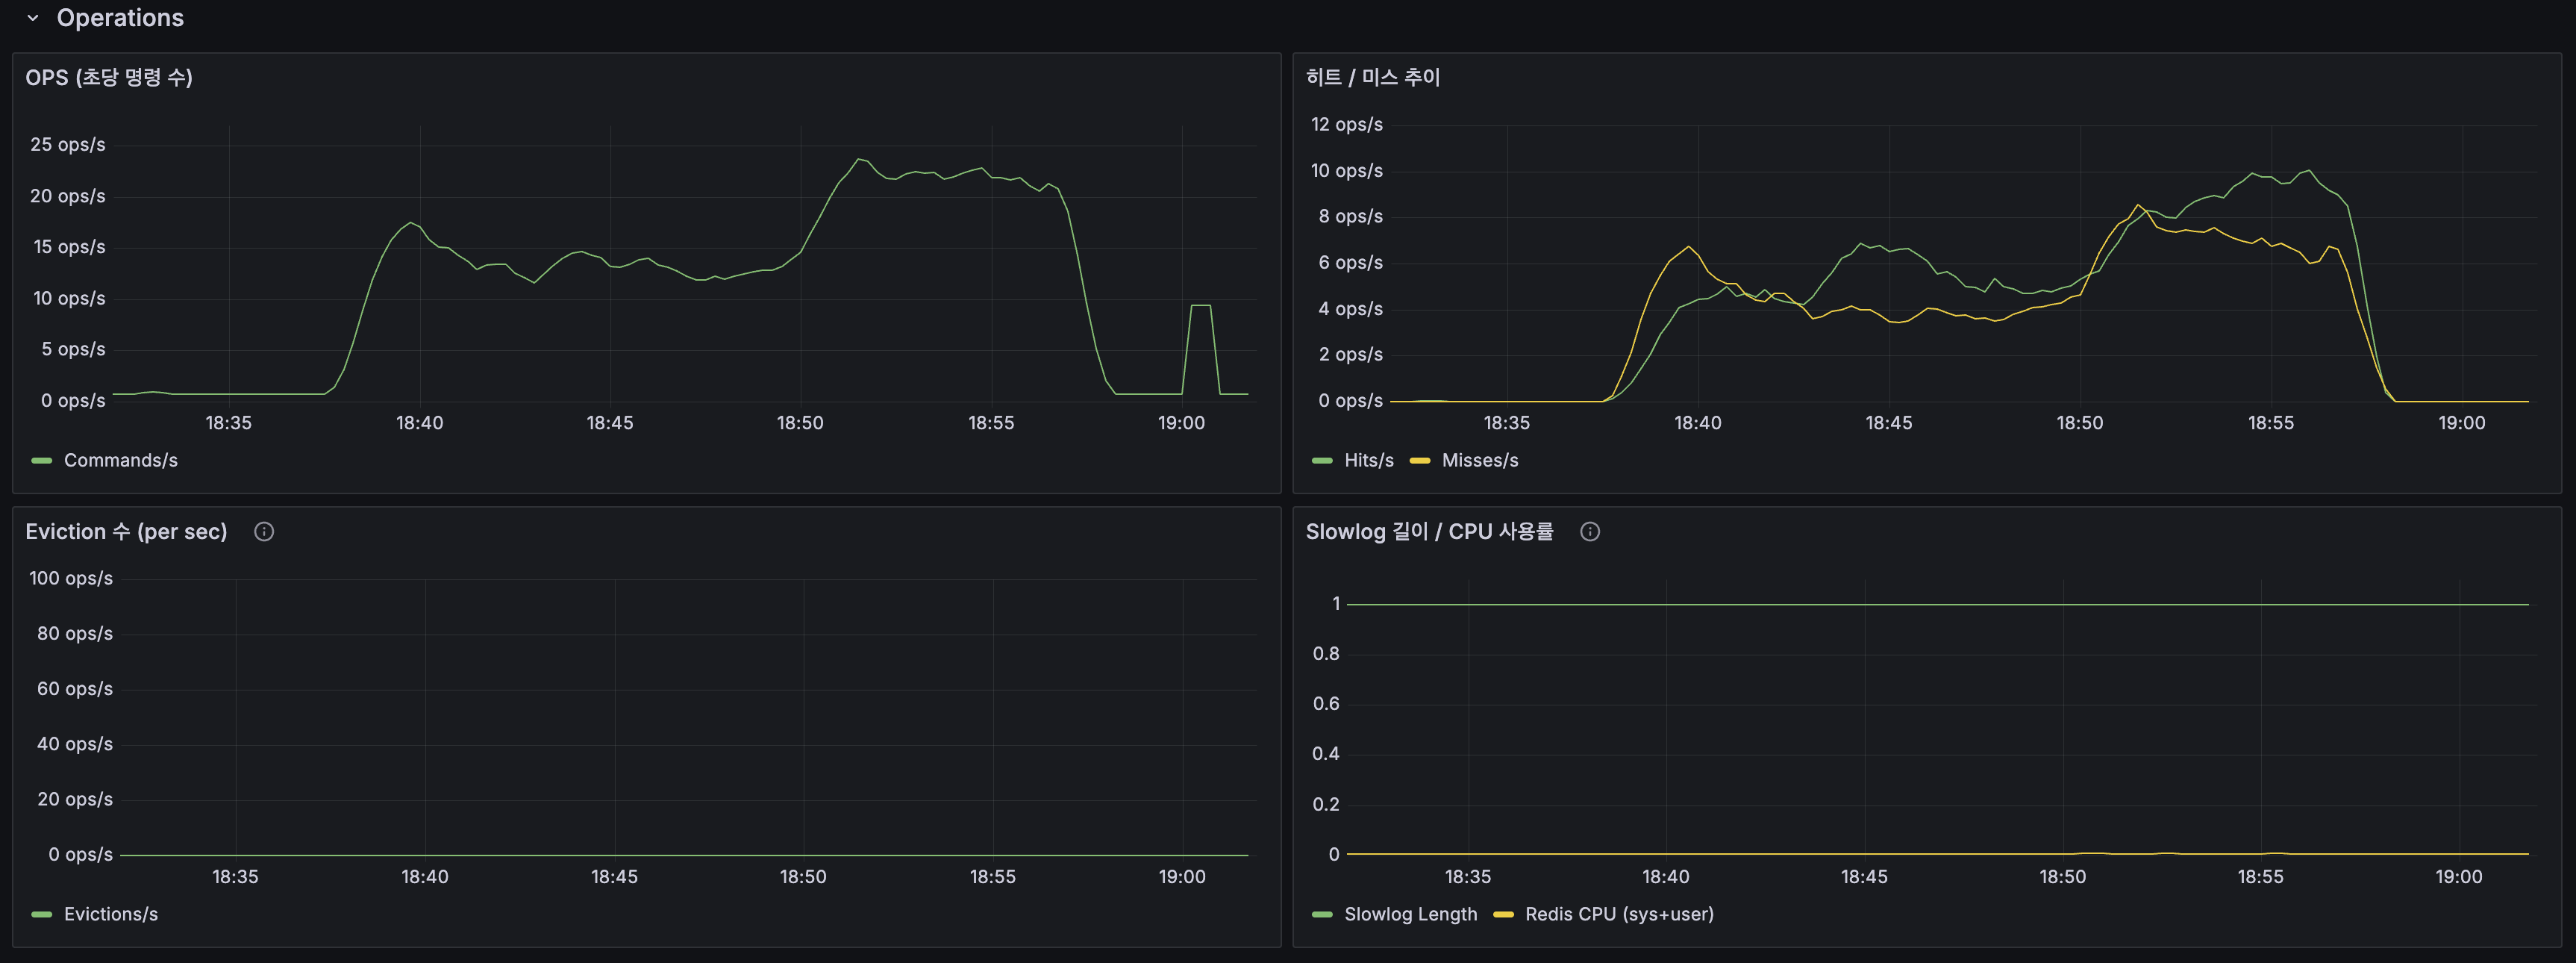Hide the Misses/s series
The width and height of the screenshot is (2576, 963).
(1480, 460)
